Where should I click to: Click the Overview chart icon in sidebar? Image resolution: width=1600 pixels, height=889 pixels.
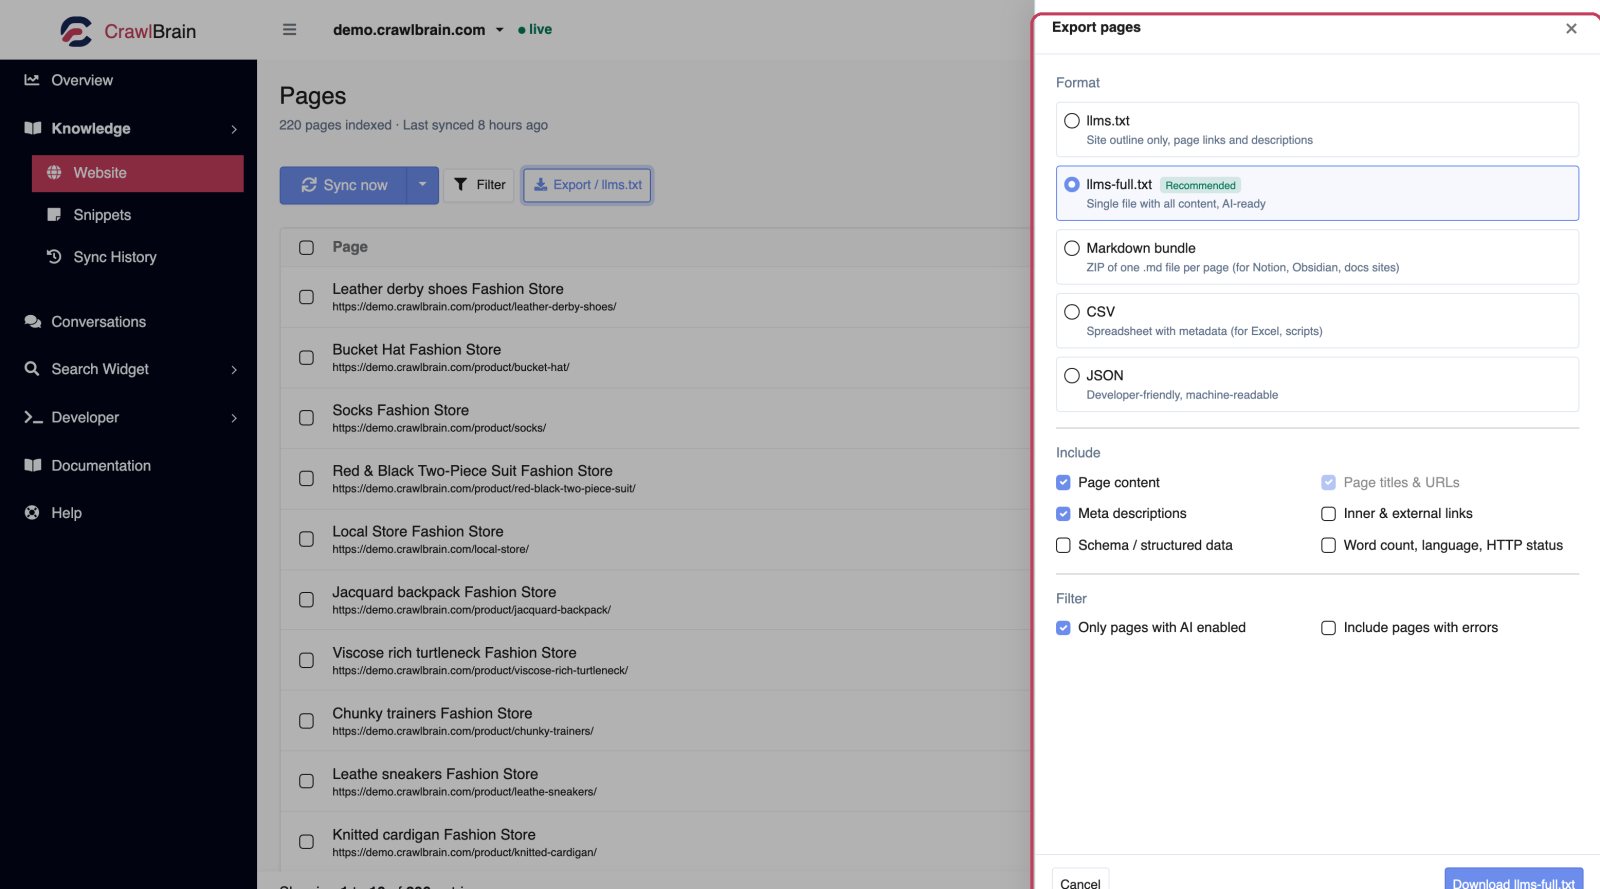pyautogui.click(x=32, y=80)
